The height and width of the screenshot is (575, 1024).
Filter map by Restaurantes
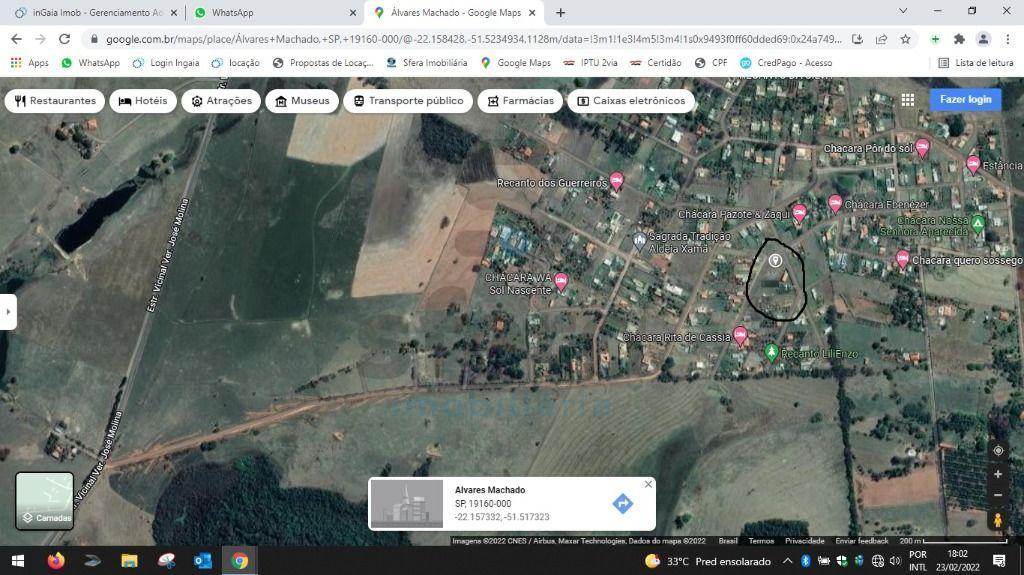(x=56, y=101)
